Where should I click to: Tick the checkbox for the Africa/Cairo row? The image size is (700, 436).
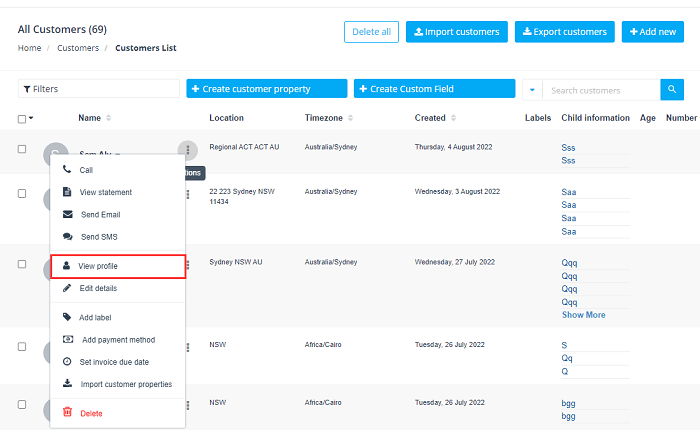tap(22, 346)
